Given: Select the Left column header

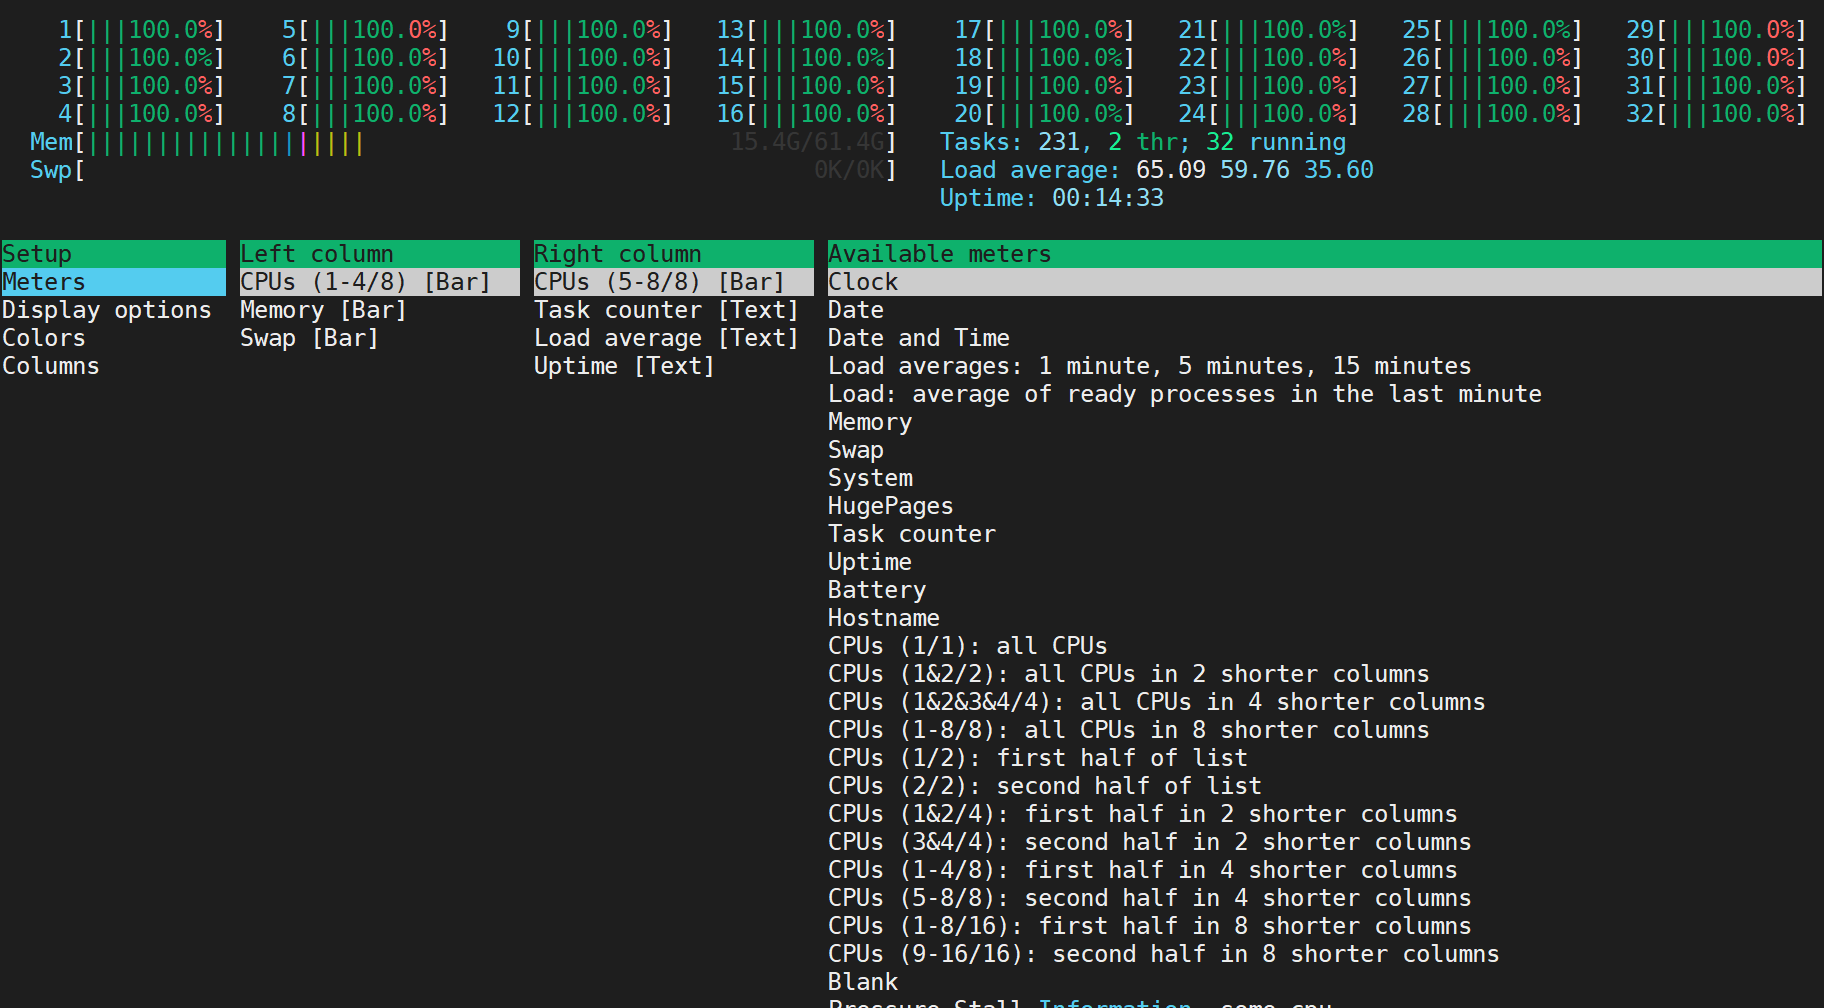Looking at the screenshot, I should click(380, 254).
